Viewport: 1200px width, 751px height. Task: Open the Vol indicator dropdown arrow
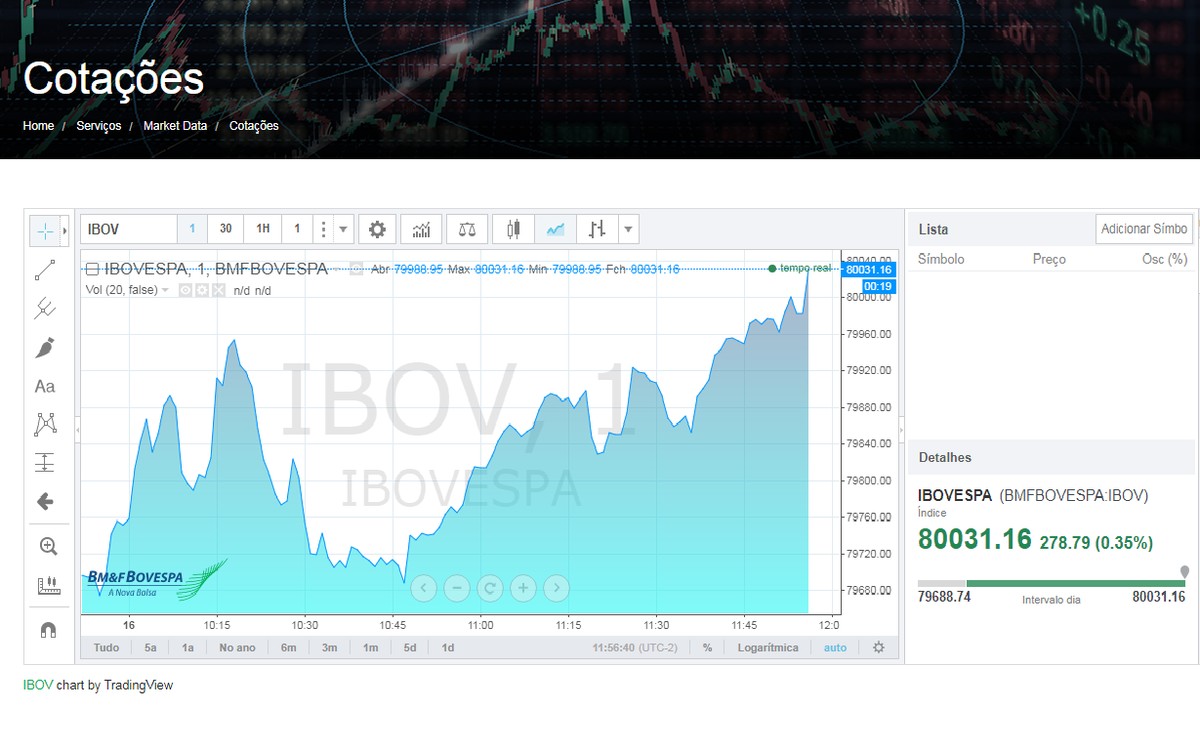[x=166, y=290]
